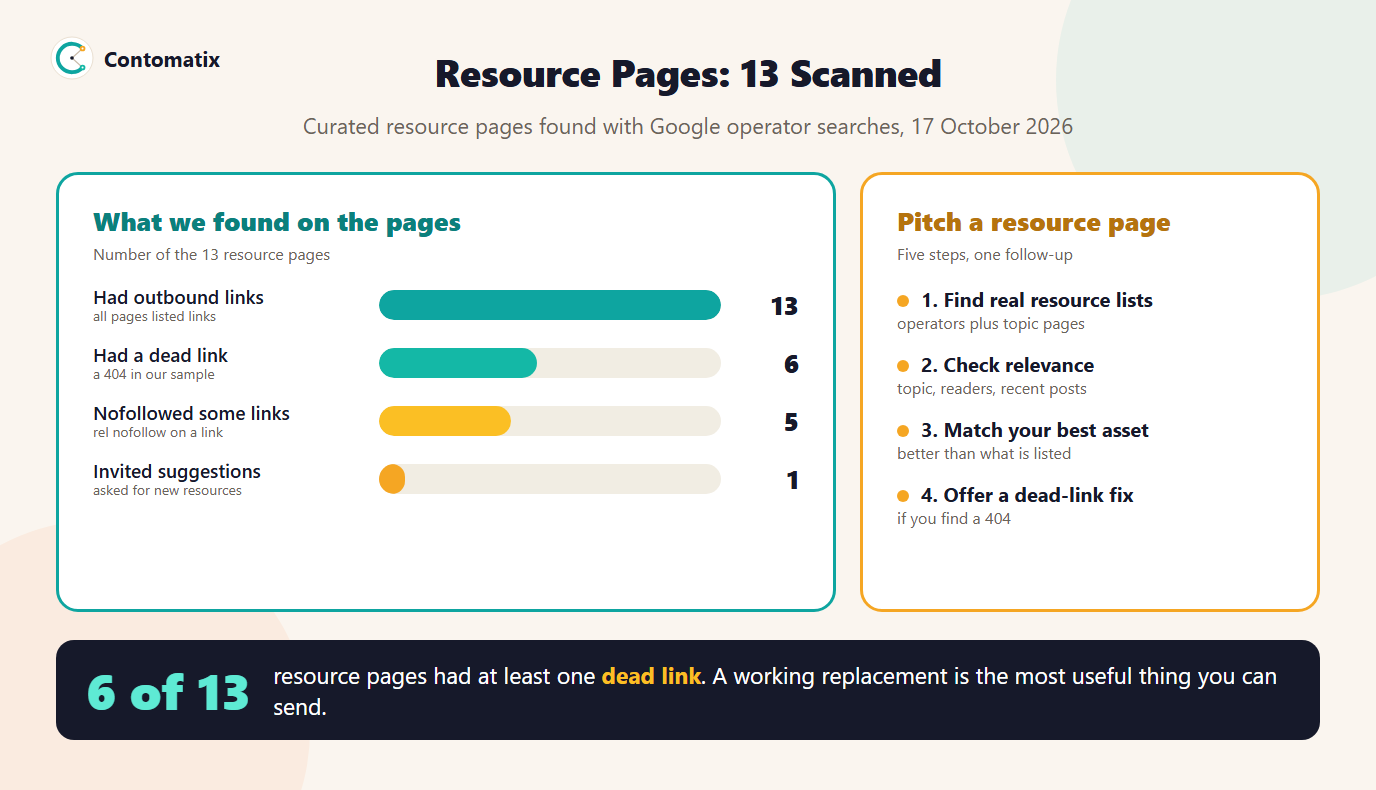The height and width of the screenshot is (790, 1376).
Task: Click the bullet dot for step 2
Action: pyautogui.click(x=903, y=366)
